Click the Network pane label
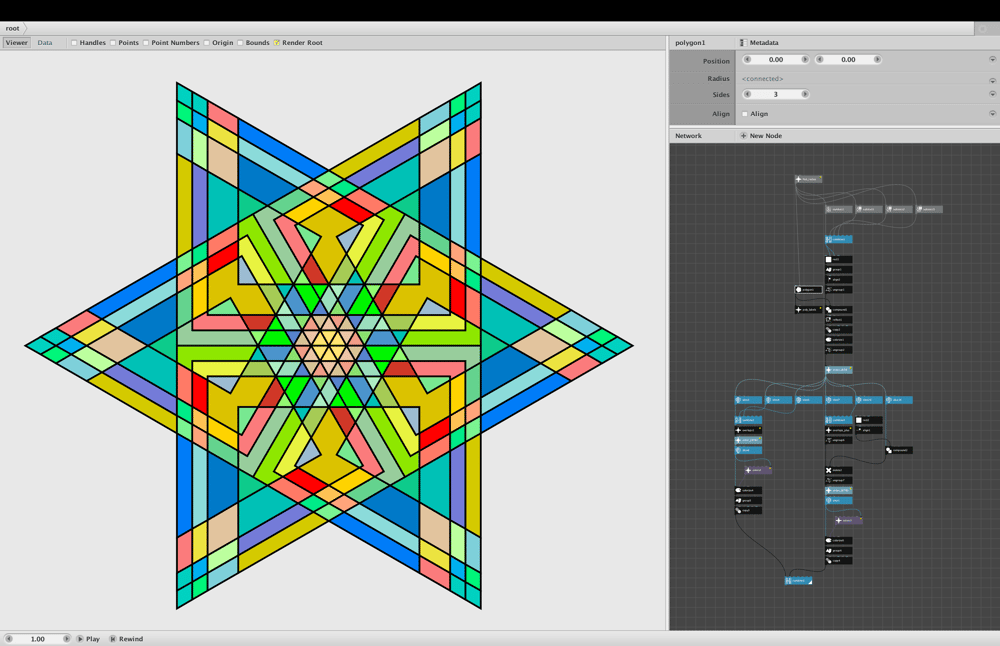 click(688, 136)
